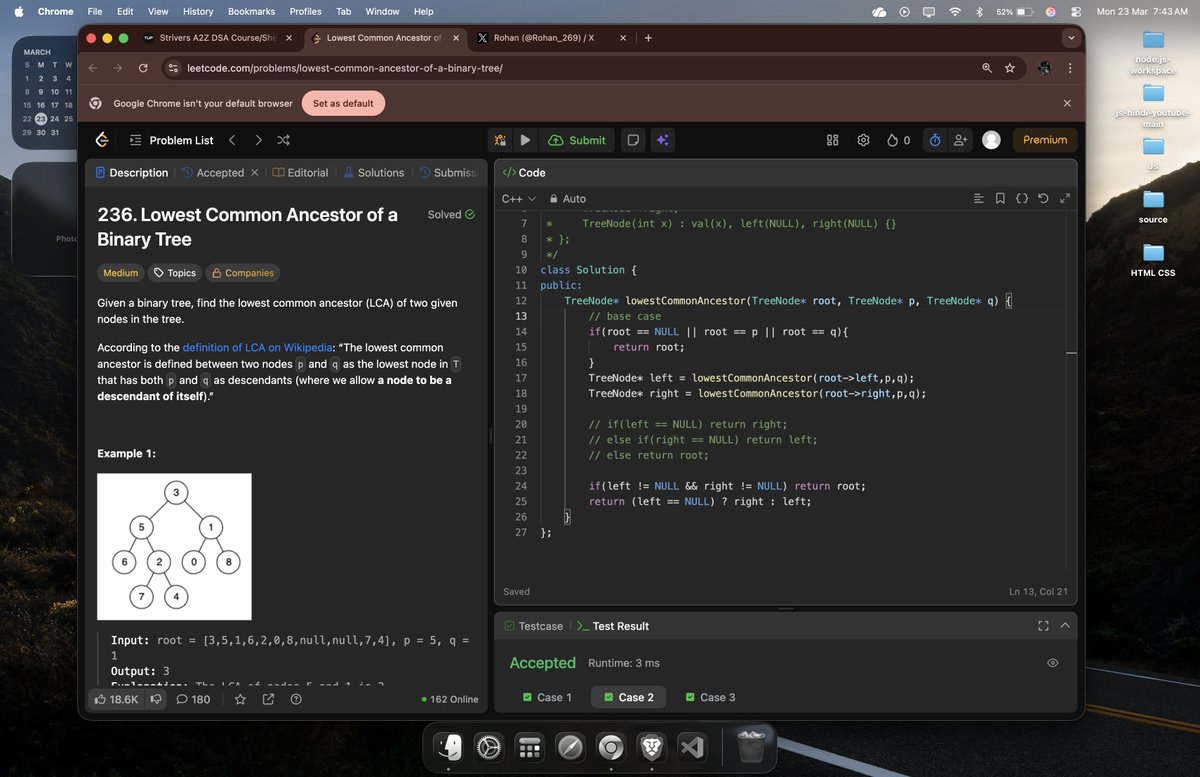This screenshot has height=777, width=1200.
Task: Open the Chrome zoom magnifier icon
Action: [x=987, y=68]
